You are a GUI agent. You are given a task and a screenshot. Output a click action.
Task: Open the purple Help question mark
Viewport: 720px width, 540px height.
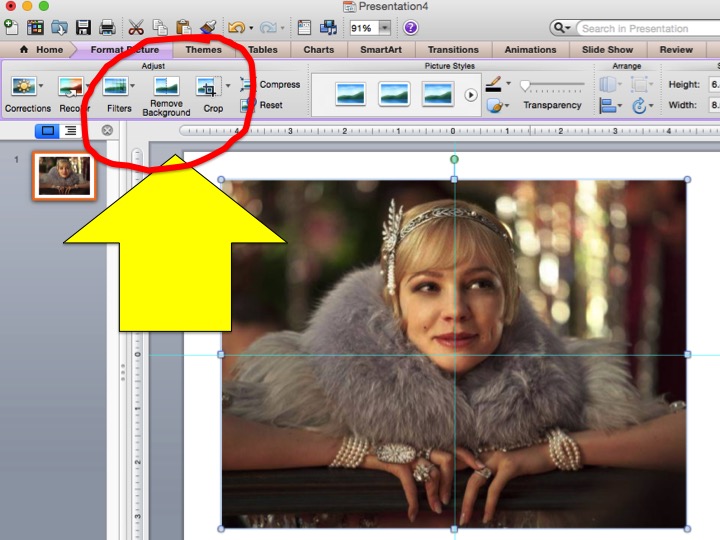[411, 28]
